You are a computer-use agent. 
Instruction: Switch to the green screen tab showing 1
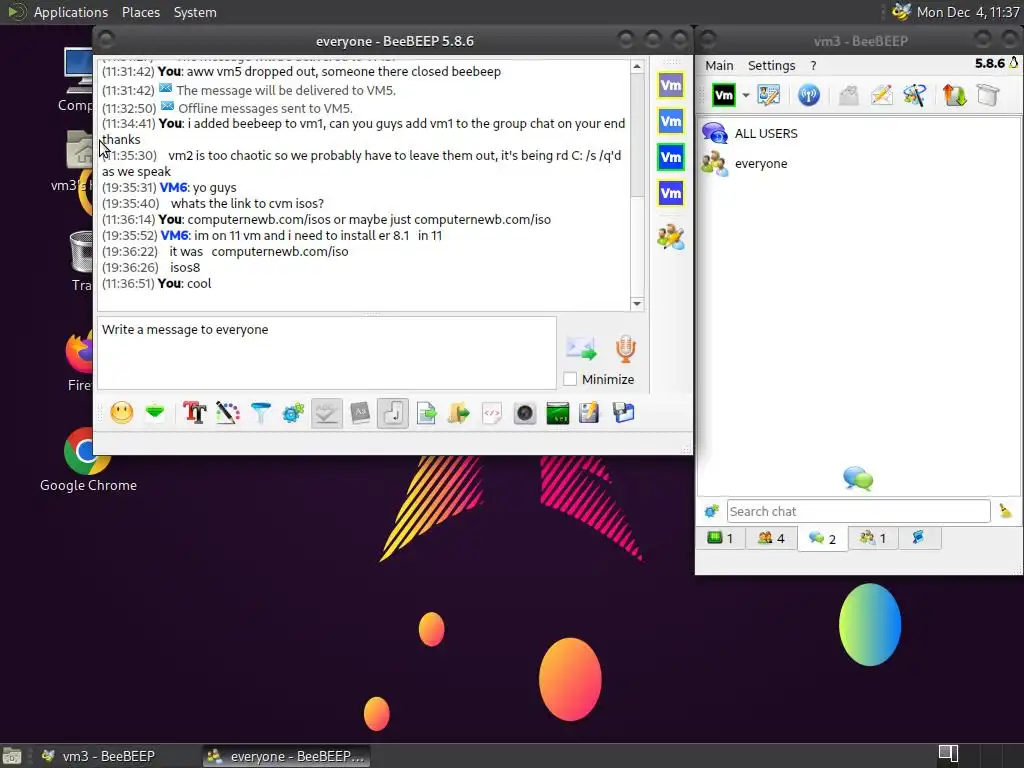(x=720, y=538)
